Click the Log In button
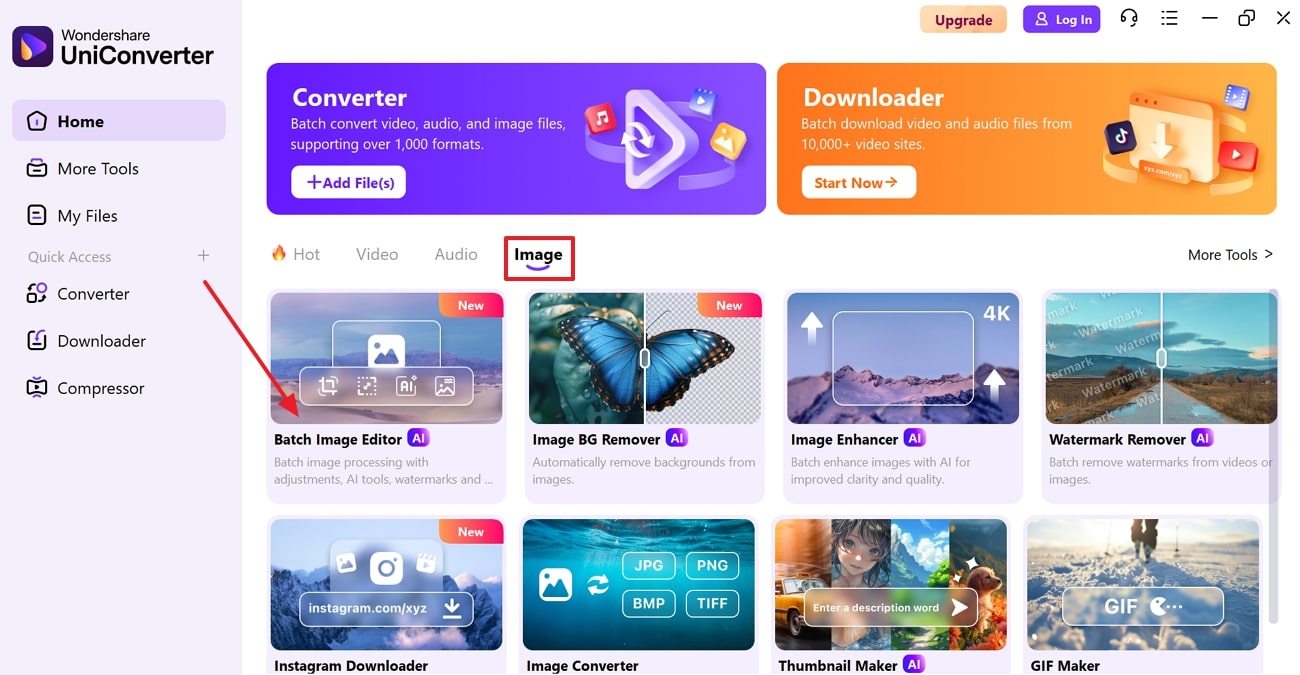 [1061, 19]
